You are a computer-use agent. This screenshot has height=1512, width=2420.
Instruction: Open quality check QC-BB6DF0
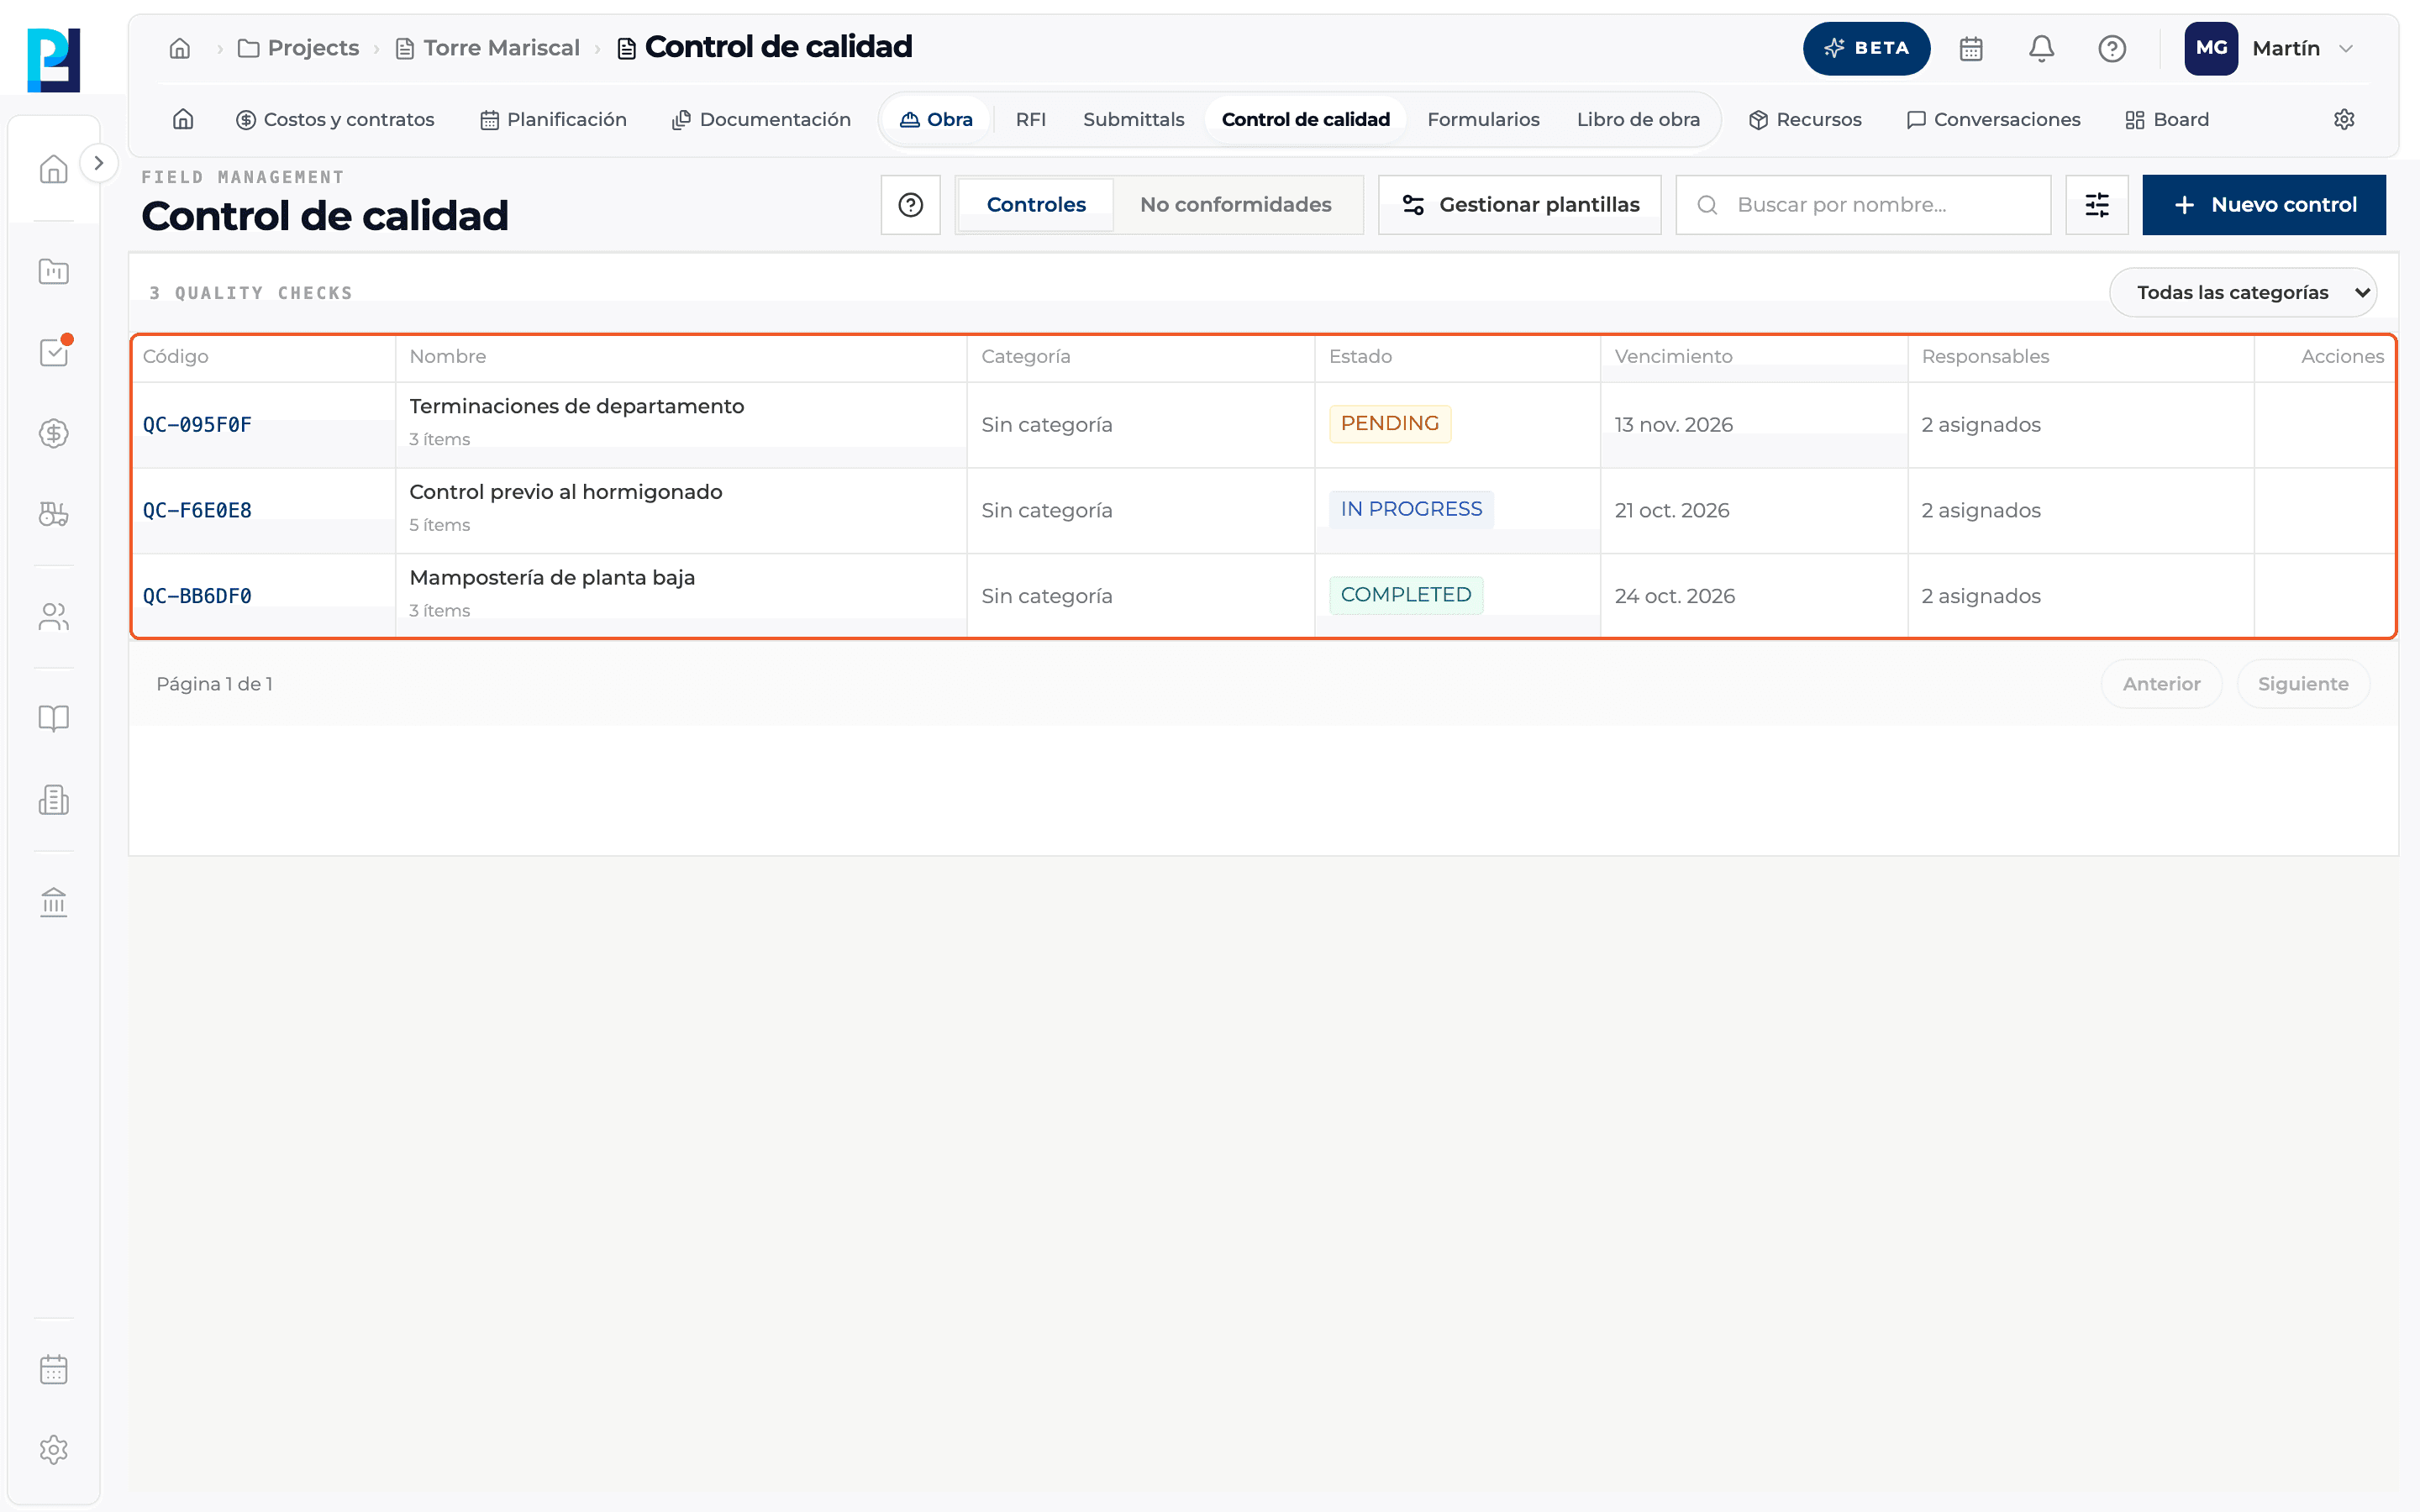(197, 596)
